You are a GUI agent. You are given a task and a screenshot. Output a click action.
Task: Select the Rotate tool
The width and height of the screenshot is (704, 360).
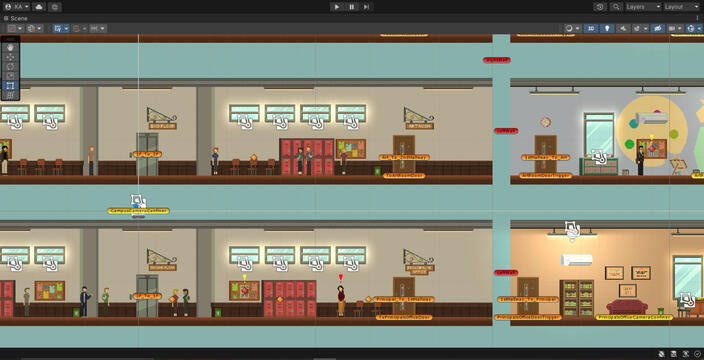pyautogui.click(x=11, y=66)
